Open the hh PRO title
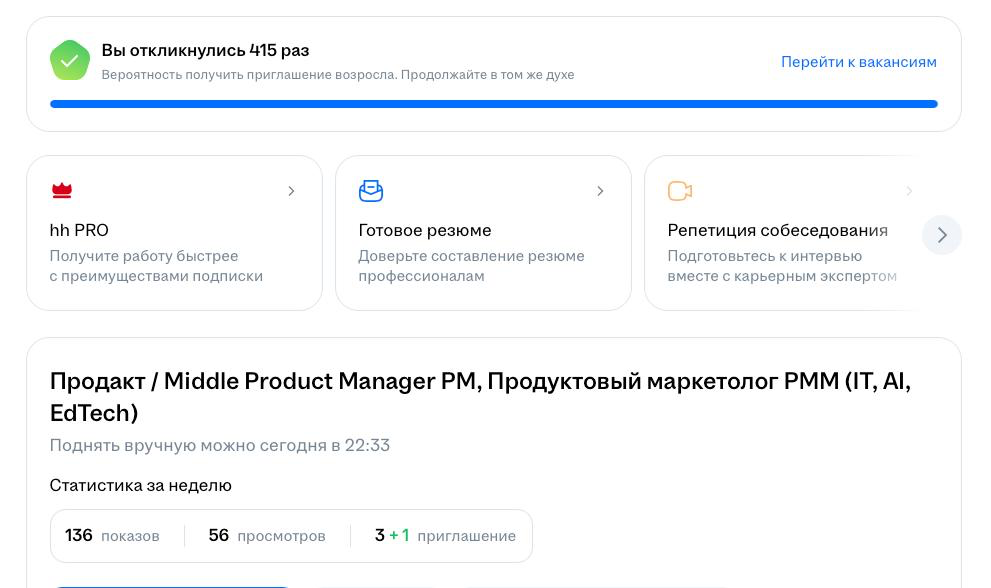The height and width of the screenshot is (588, 991). coord(79,230)
